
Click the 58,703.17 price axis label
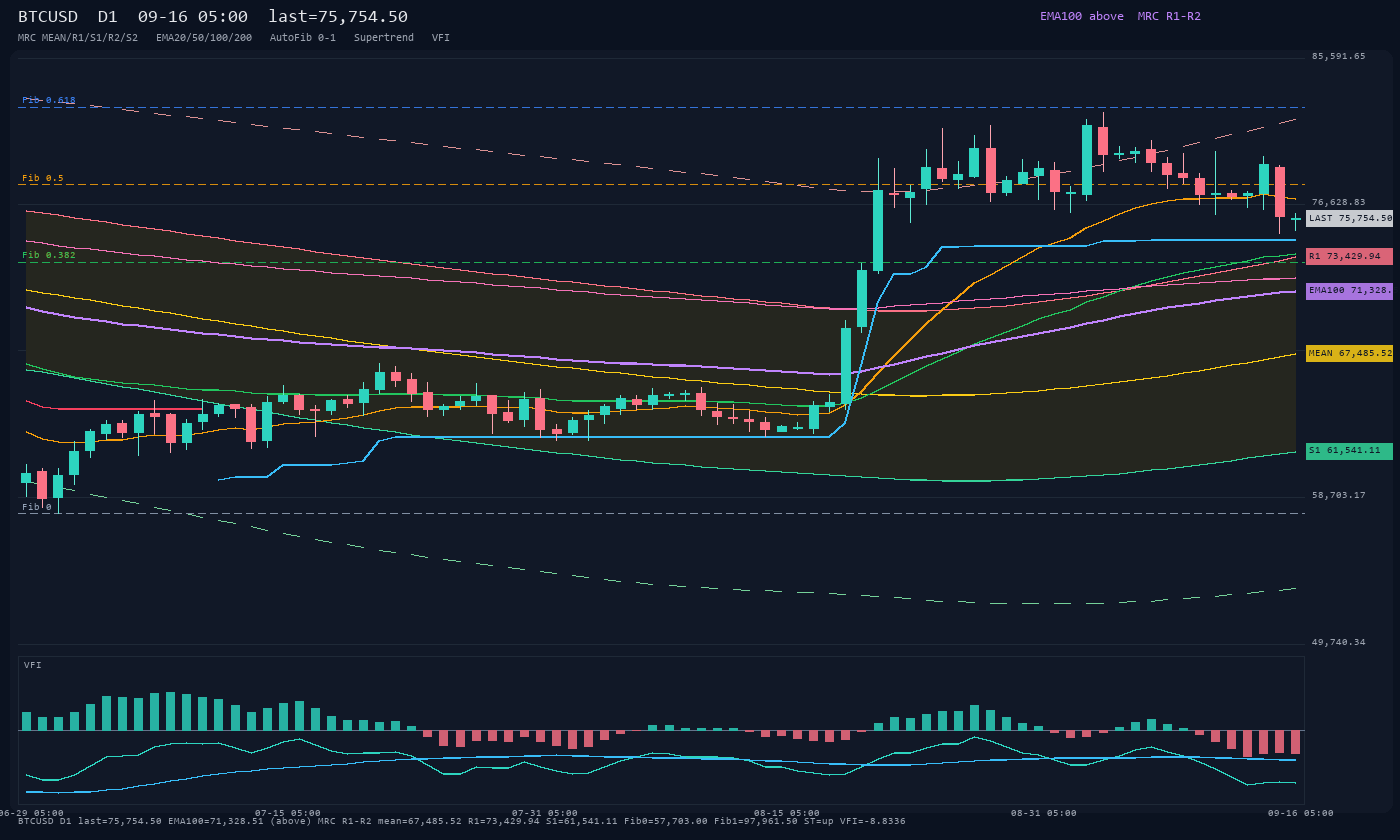click(x=1338, y=495)
